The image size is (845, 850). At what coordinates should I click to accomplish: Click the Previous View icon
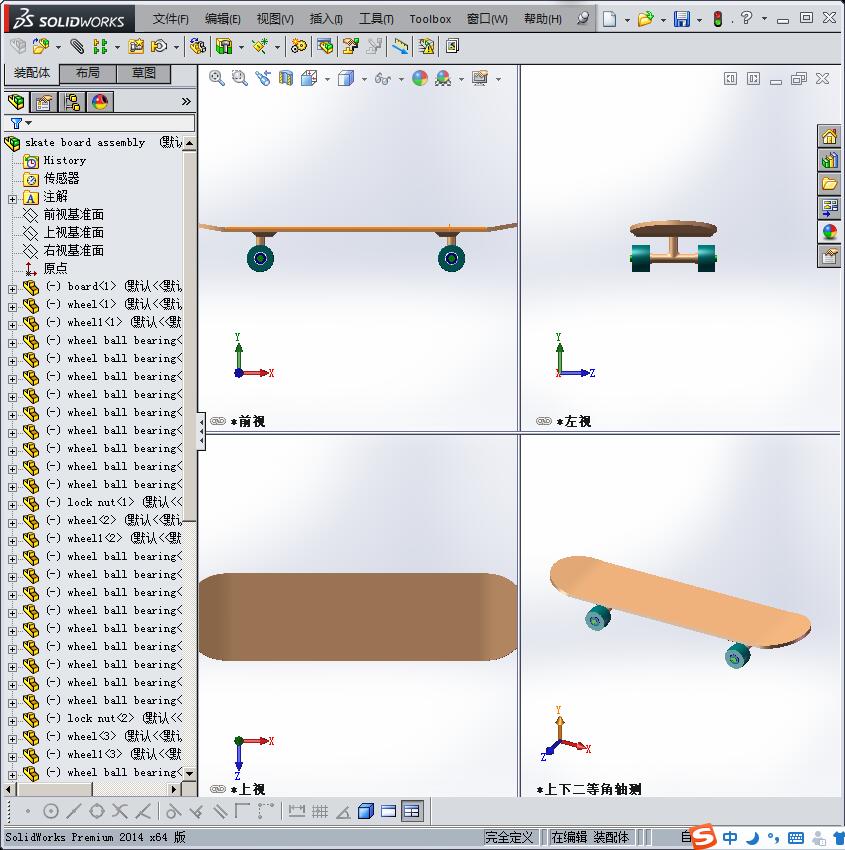[x=263, y=79]
